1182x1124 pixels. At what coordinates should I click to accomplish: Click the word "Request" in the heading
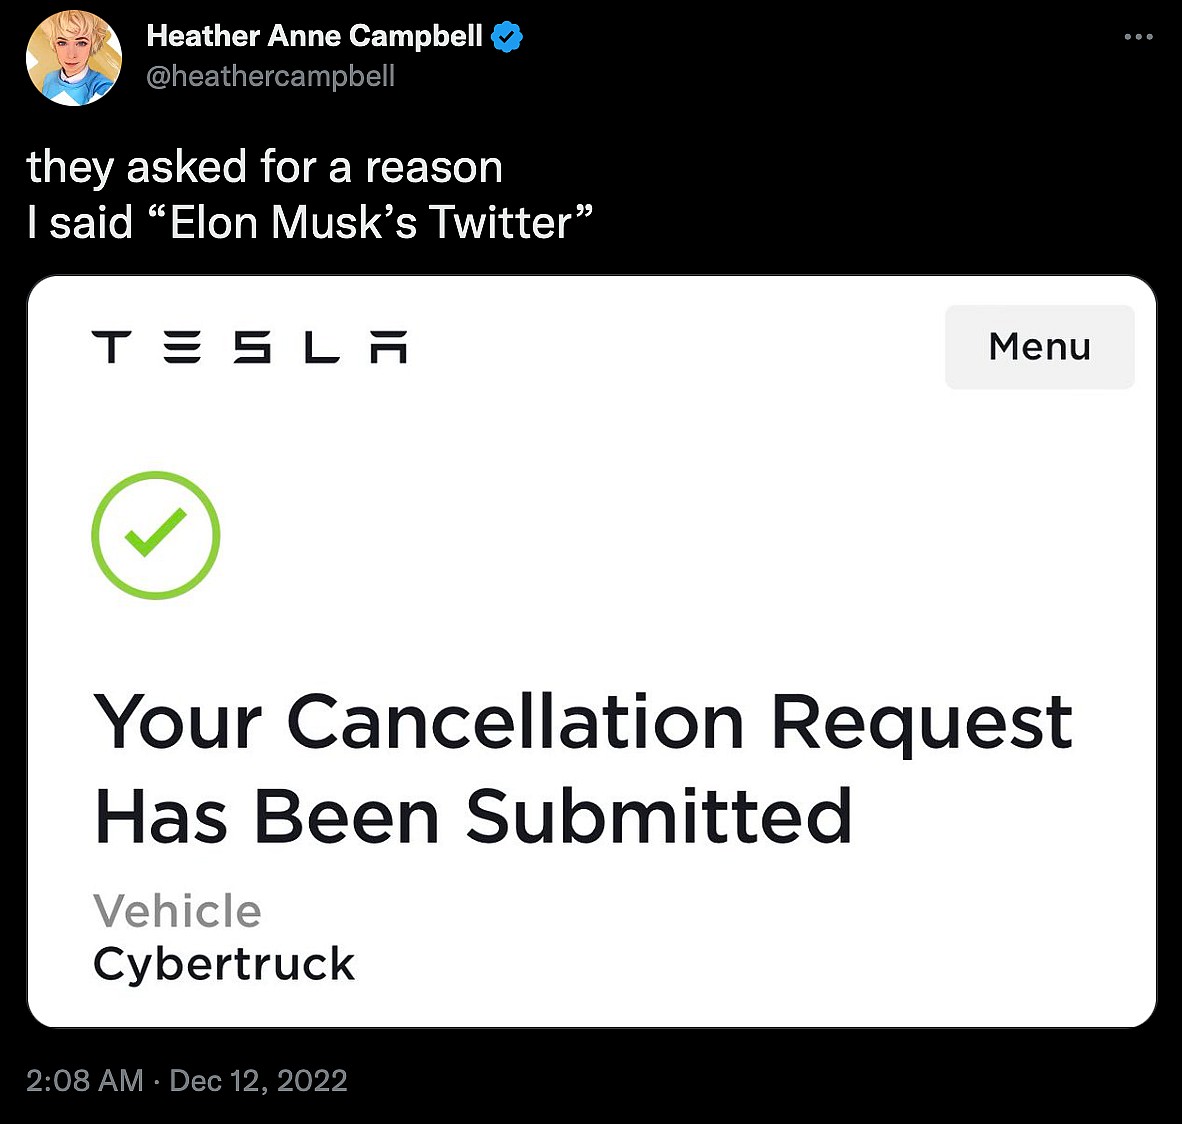(921, 722)
